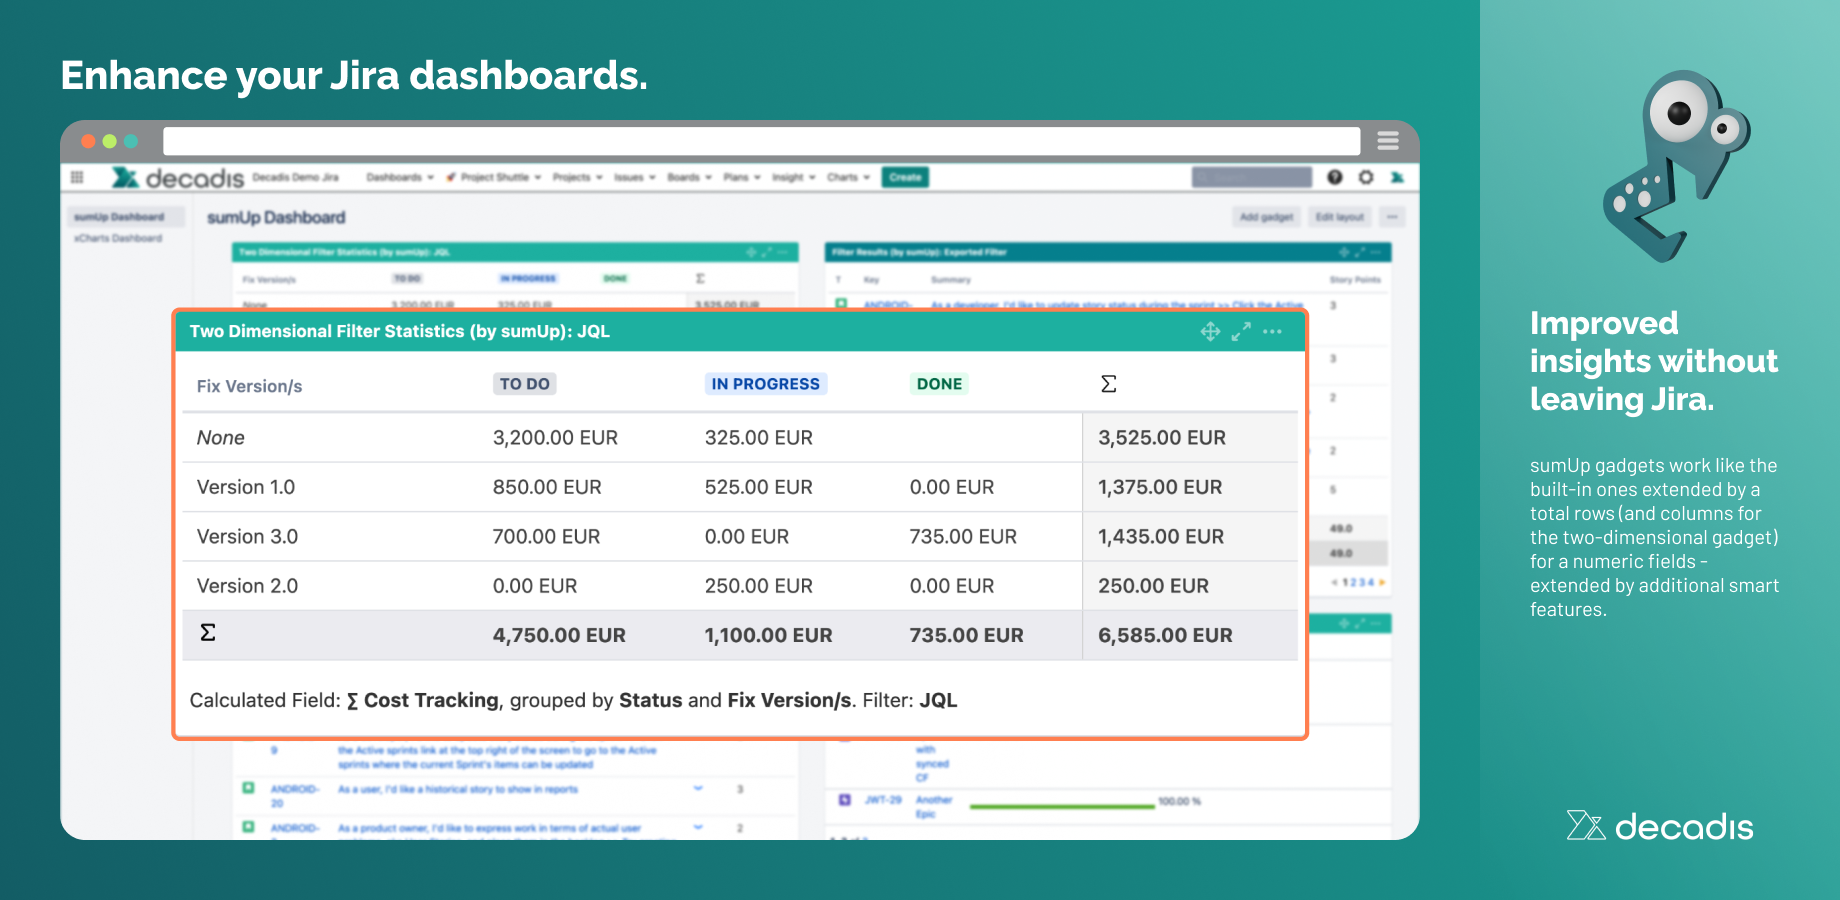Click the Fix Version/s column header

(x=249, y=386)
